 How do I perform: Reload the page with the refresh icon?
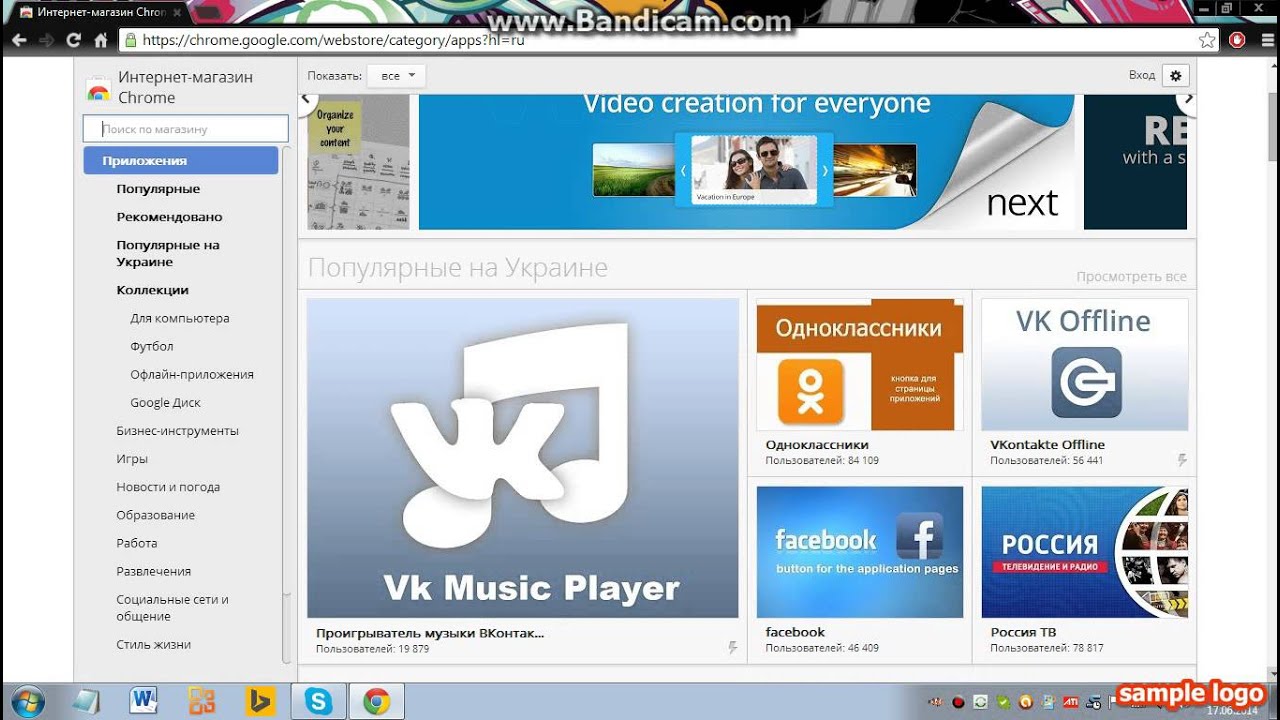click(73, 40)
